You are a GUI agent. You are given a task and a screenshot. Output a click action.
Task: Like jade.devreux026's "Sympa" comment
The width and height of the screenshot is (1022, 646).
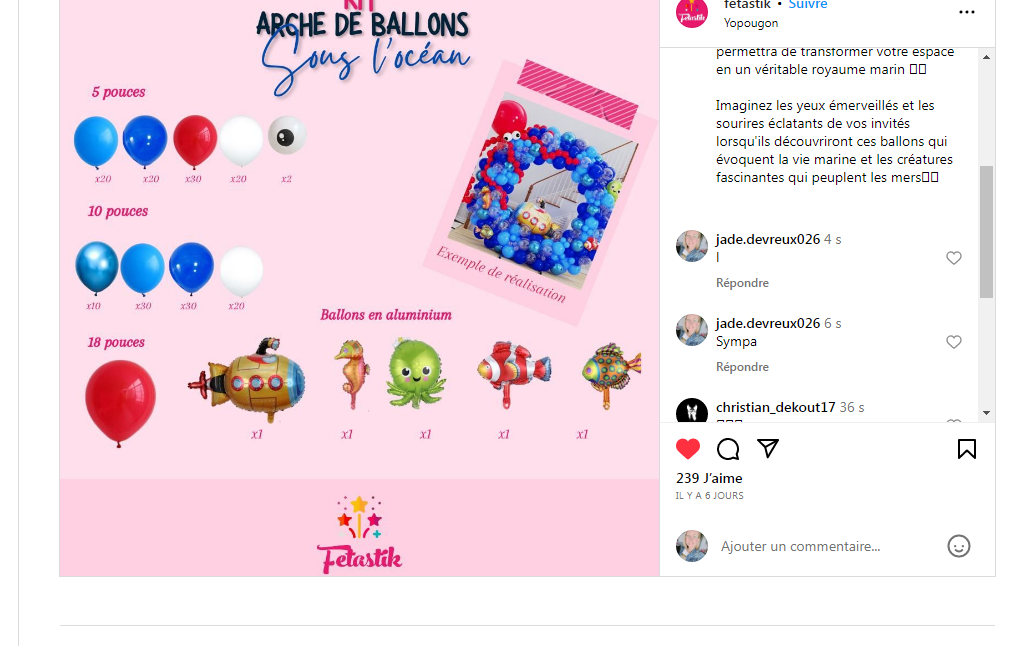(954, 342)
